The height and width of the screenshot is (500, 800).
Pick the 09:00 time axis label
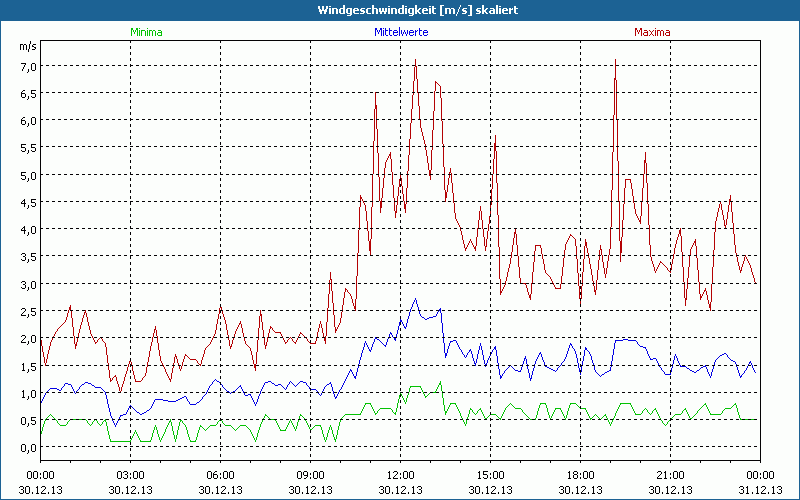(310, 475)
